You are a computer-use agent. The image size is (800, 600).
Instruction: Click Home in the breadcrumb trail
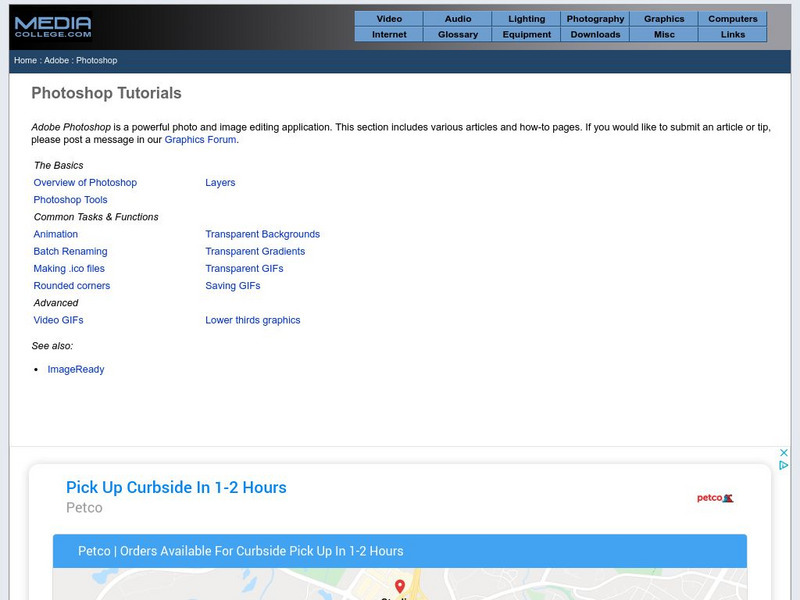25,60
